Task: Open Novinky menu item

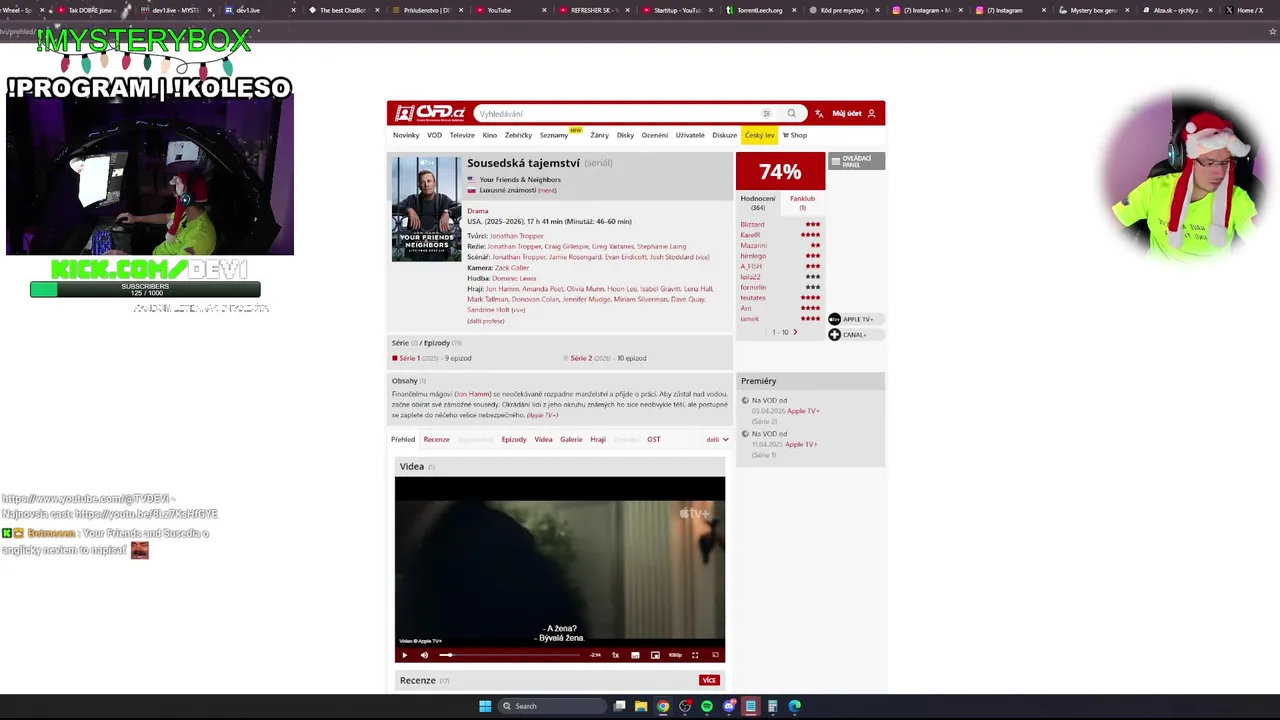Action: pos(406,135)
